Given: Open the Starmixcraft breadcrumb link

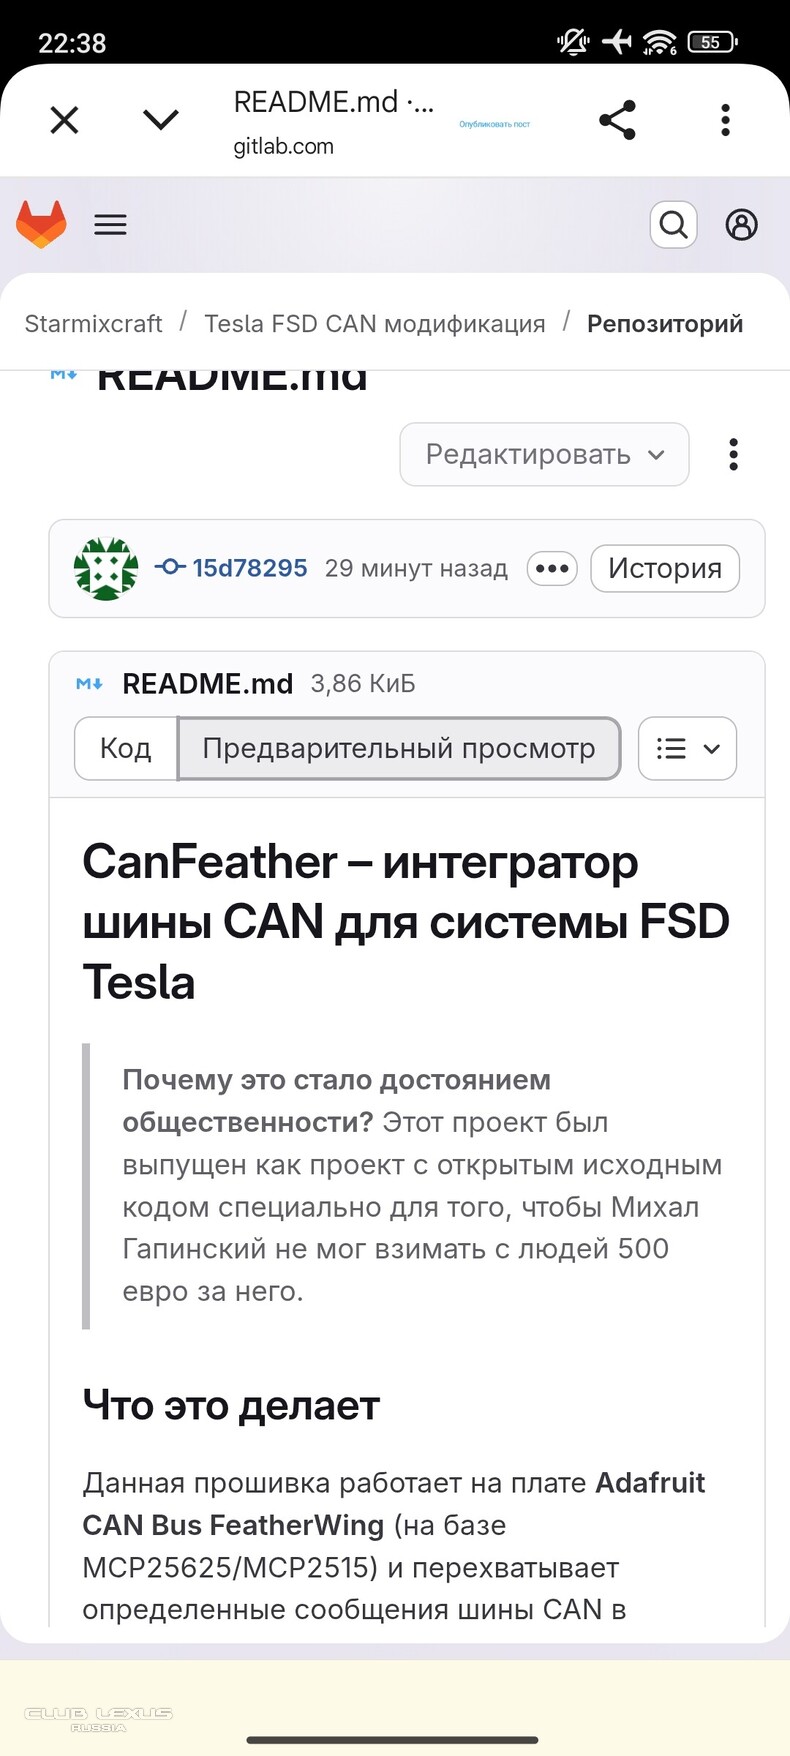Looking at the screenshot, I should tap(93, 323).
